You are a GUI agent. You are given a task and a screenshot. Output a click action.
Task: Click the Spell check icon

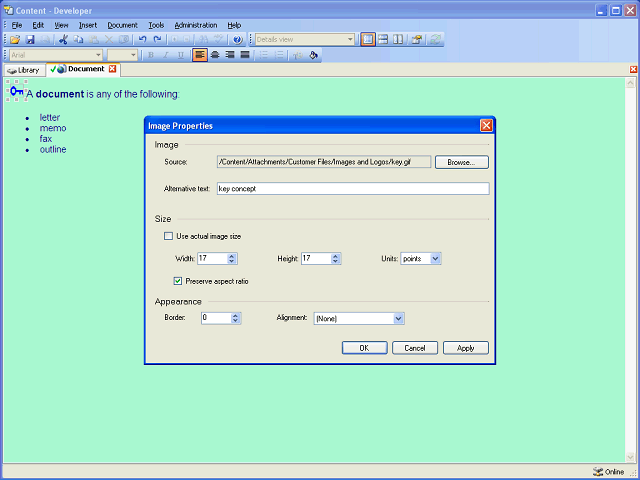click(x=219, y=40)
